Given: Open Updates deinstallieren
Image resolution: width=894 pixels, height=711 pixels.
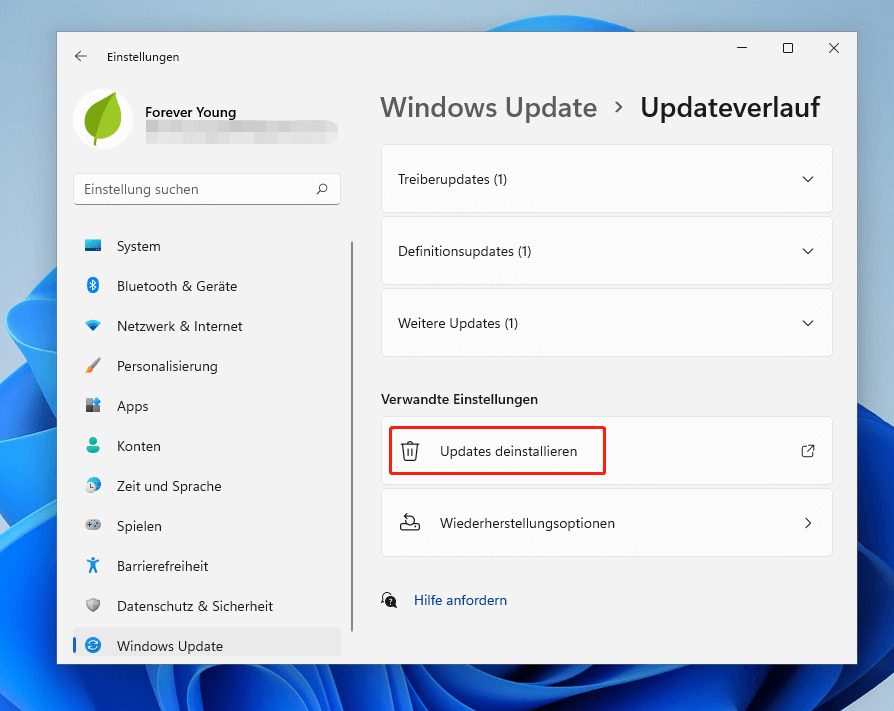Looking at the screenshot, I should 497,451.
